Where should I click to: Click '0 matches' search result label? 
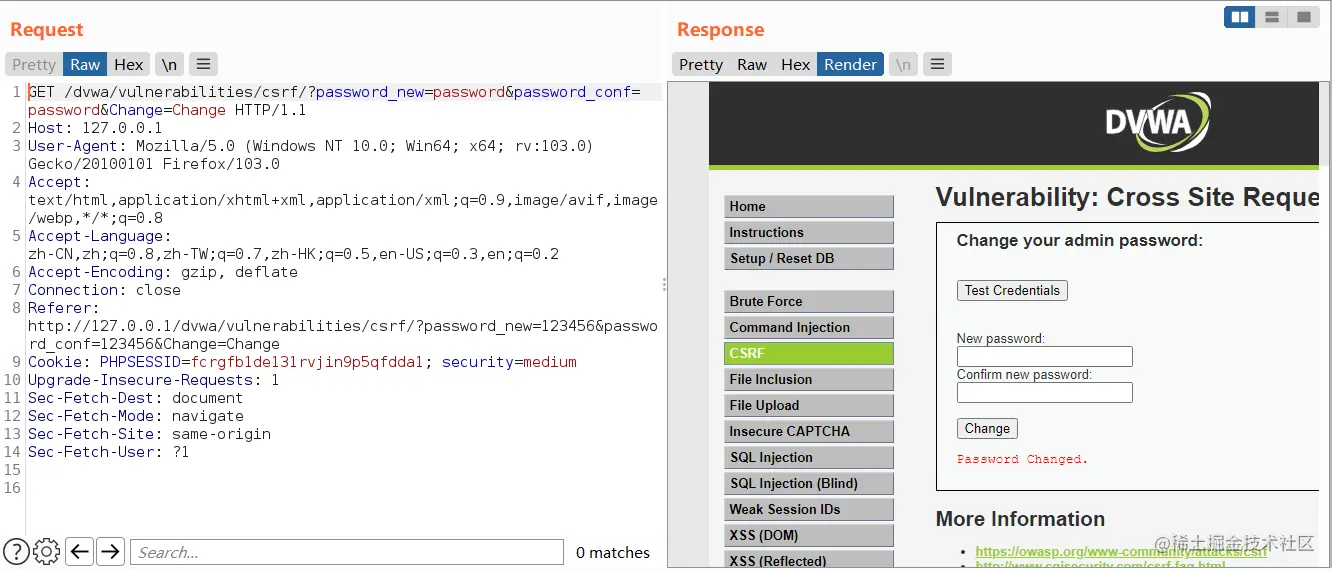[x=613, y=552]
